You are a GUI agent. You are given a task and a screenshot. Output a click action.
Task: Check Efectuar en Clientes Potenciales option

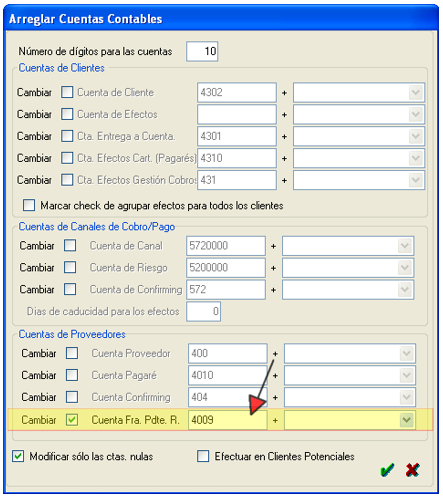click(x=203, y=456)
